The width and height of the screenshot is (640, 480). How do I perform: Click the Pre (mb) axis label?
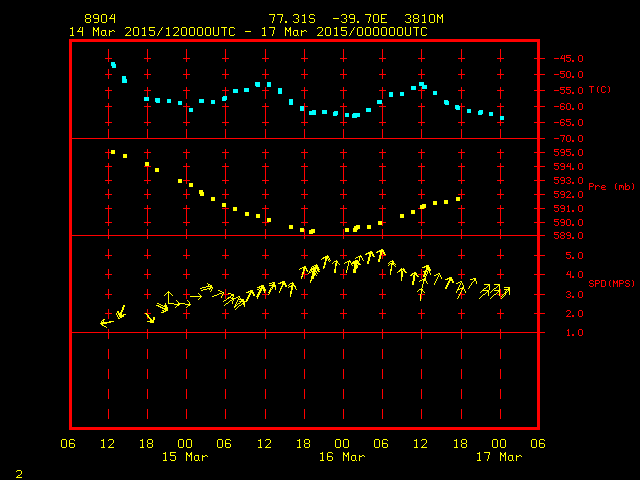[x=611, y=187]
